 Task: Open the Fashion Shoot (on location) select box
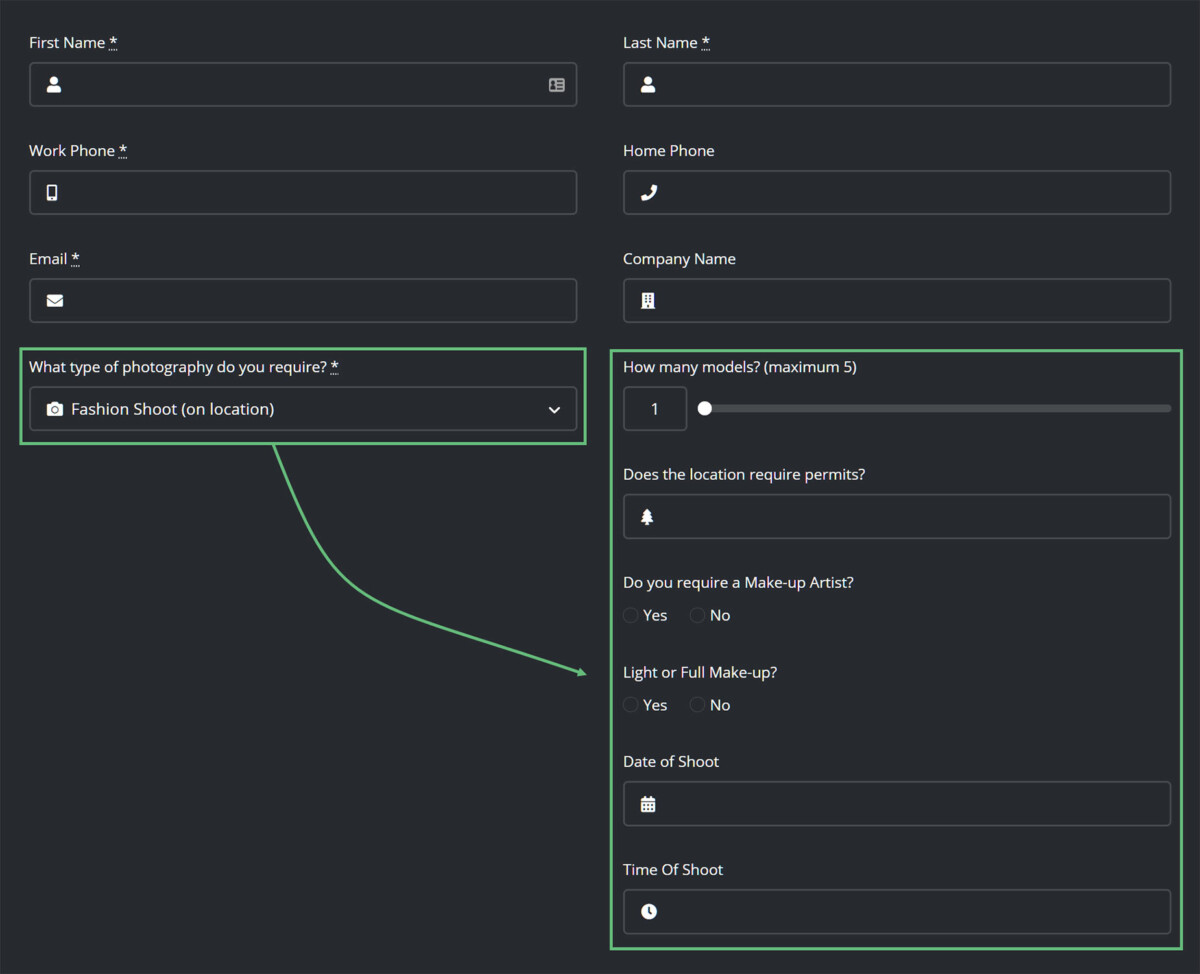point(303,409)
